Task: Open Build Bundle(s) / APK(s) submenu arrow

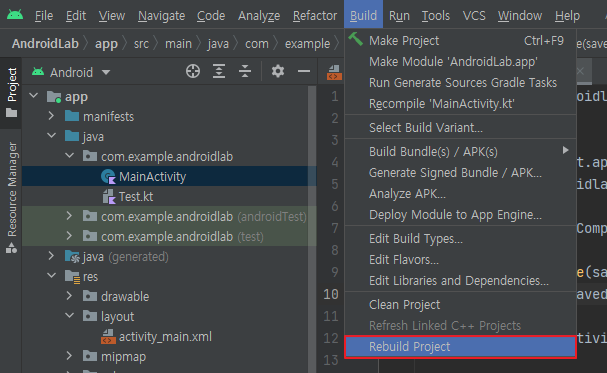Action: pyautogui.click(x=566, y=150)
